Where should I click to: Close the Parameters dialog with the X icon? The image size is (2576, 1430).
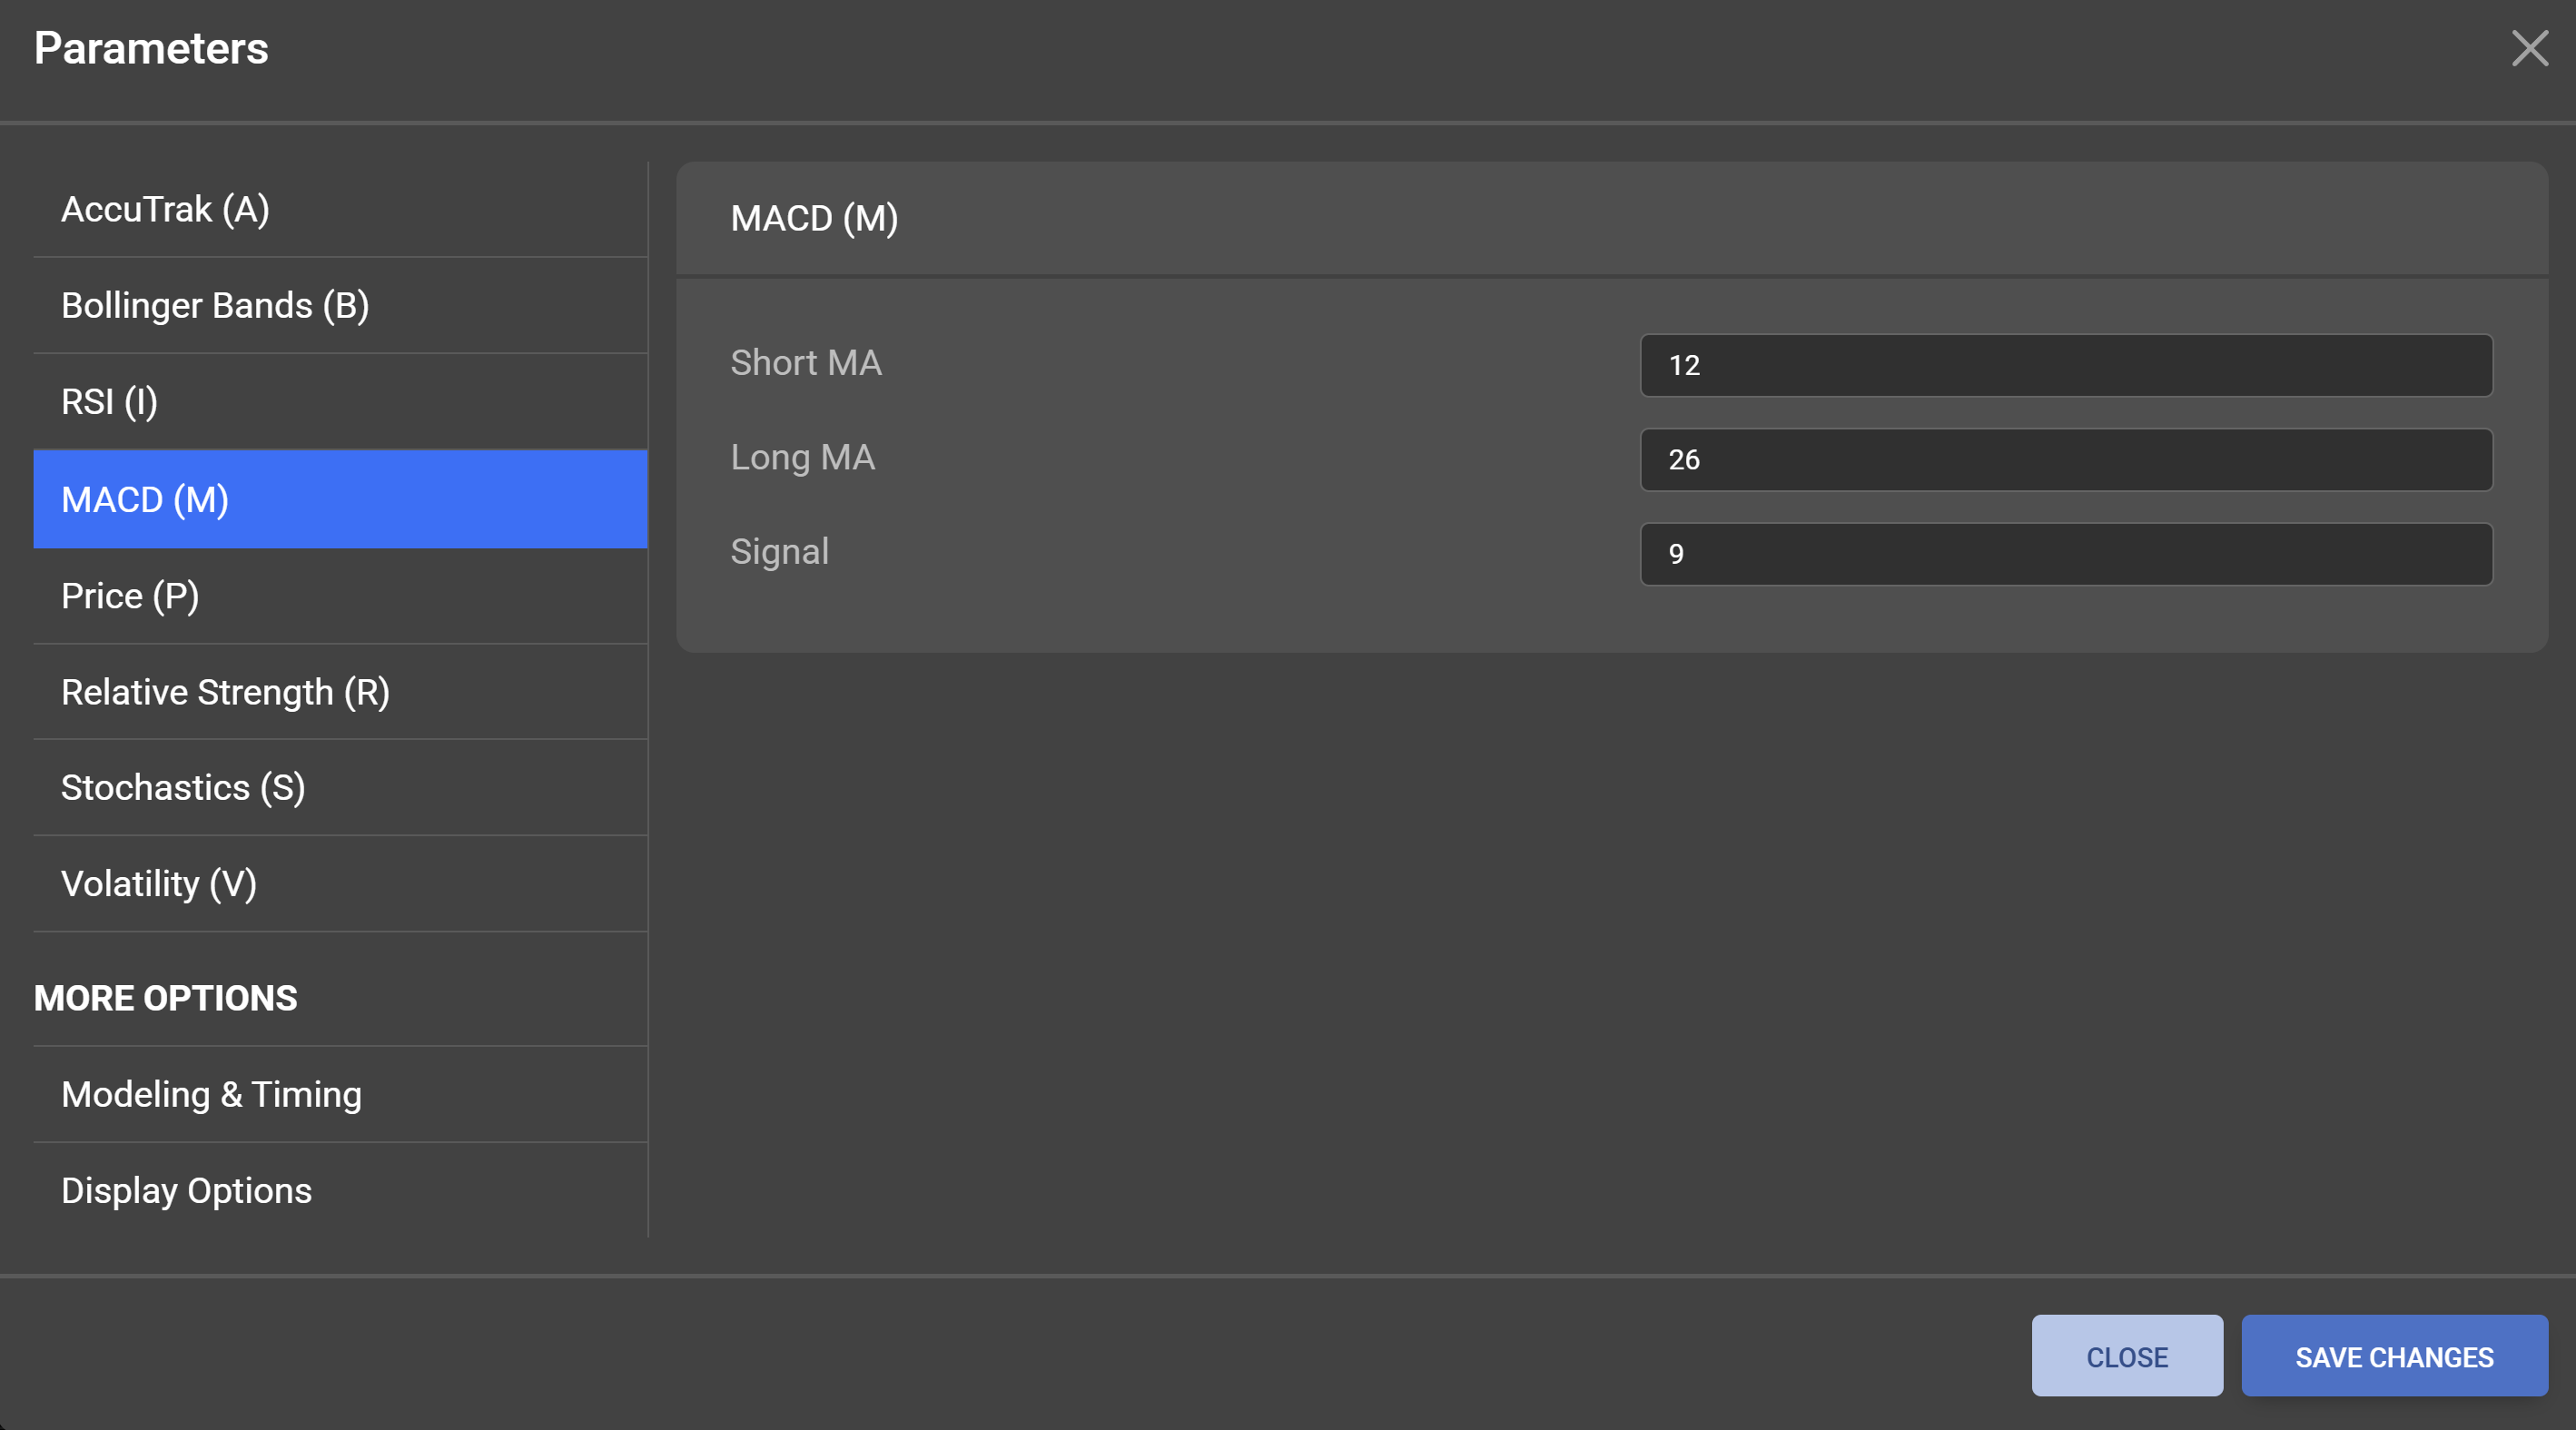pyautogui.click(x=2529, y=48)
